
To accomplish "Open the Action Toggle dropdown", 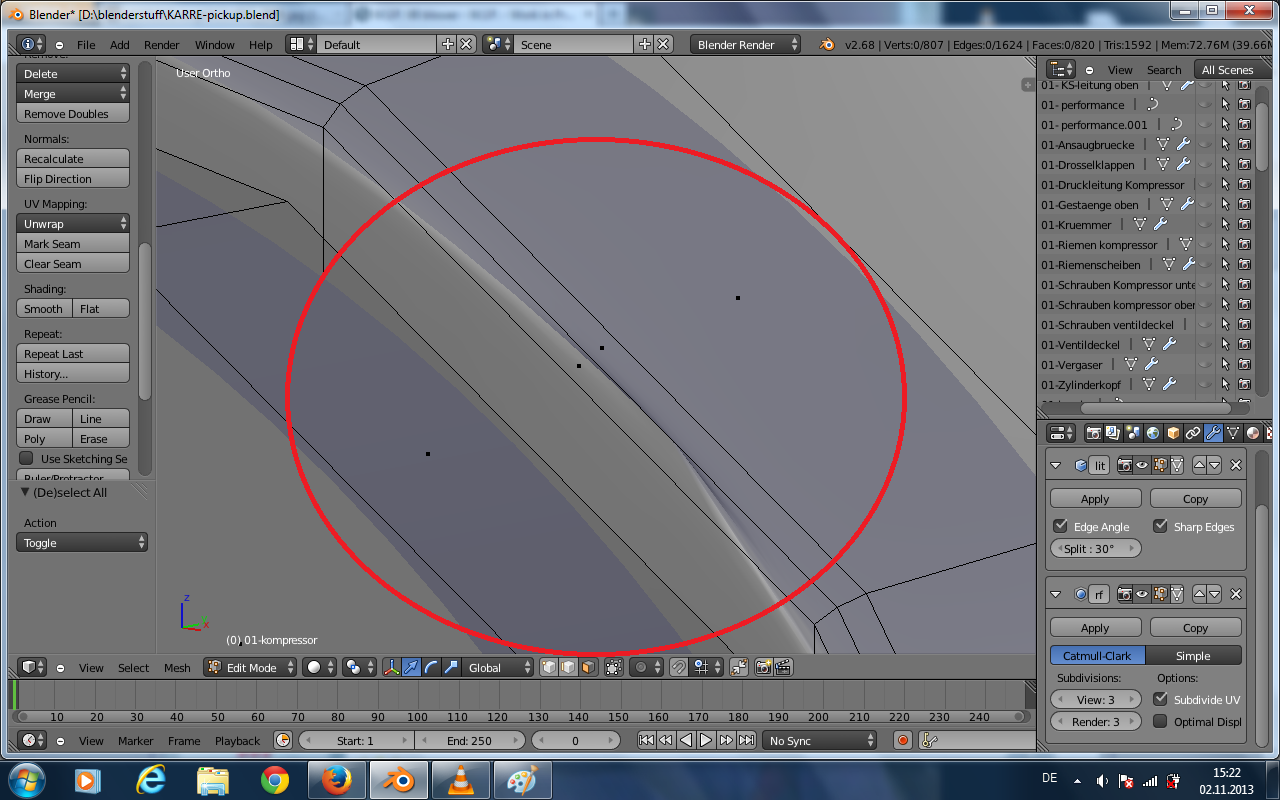I will [x=82, y=542].
